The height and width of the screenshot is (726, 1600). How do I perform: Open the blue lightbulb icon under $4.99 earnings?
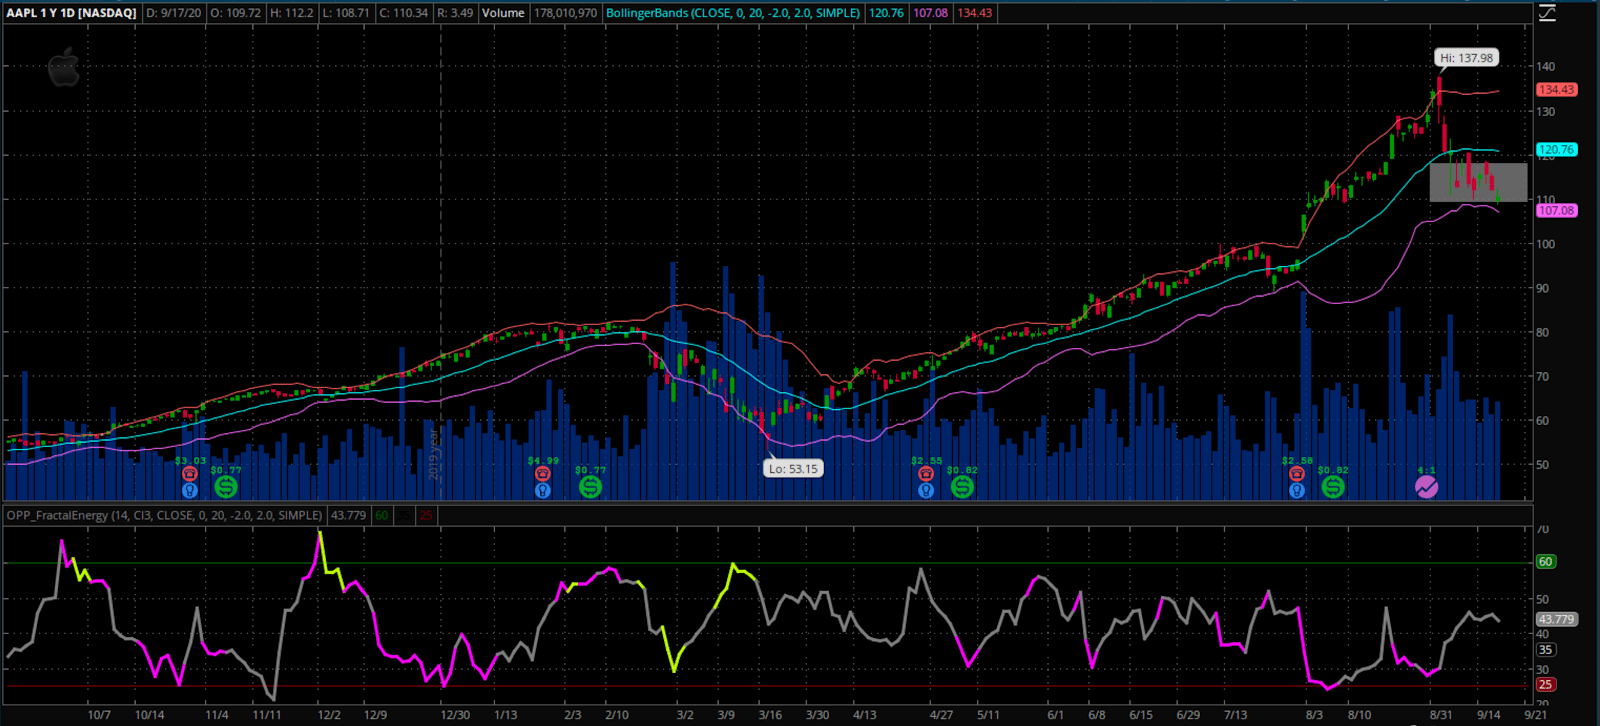(x=542, y=490)
